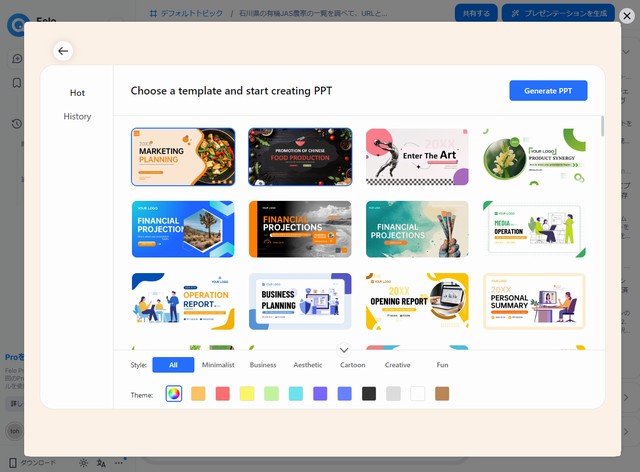Go back using the arrow button
Viewport: 640px width, 472px height.
63,51
